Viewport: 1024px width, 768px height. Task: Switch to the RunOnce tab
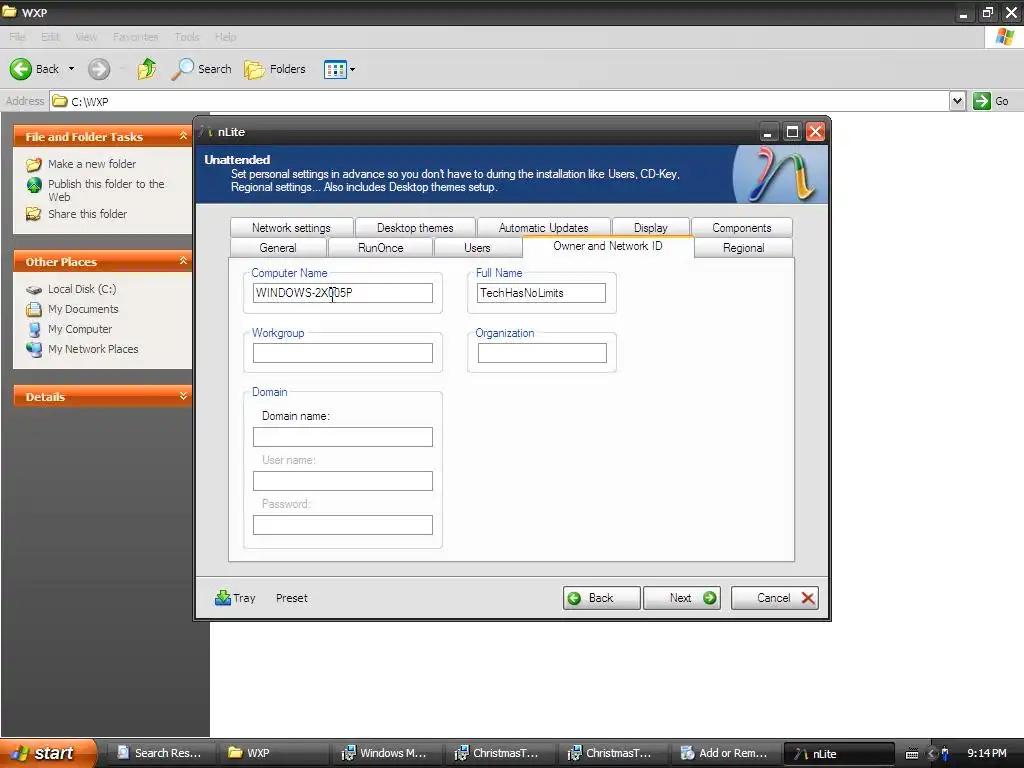pos(381,248)
